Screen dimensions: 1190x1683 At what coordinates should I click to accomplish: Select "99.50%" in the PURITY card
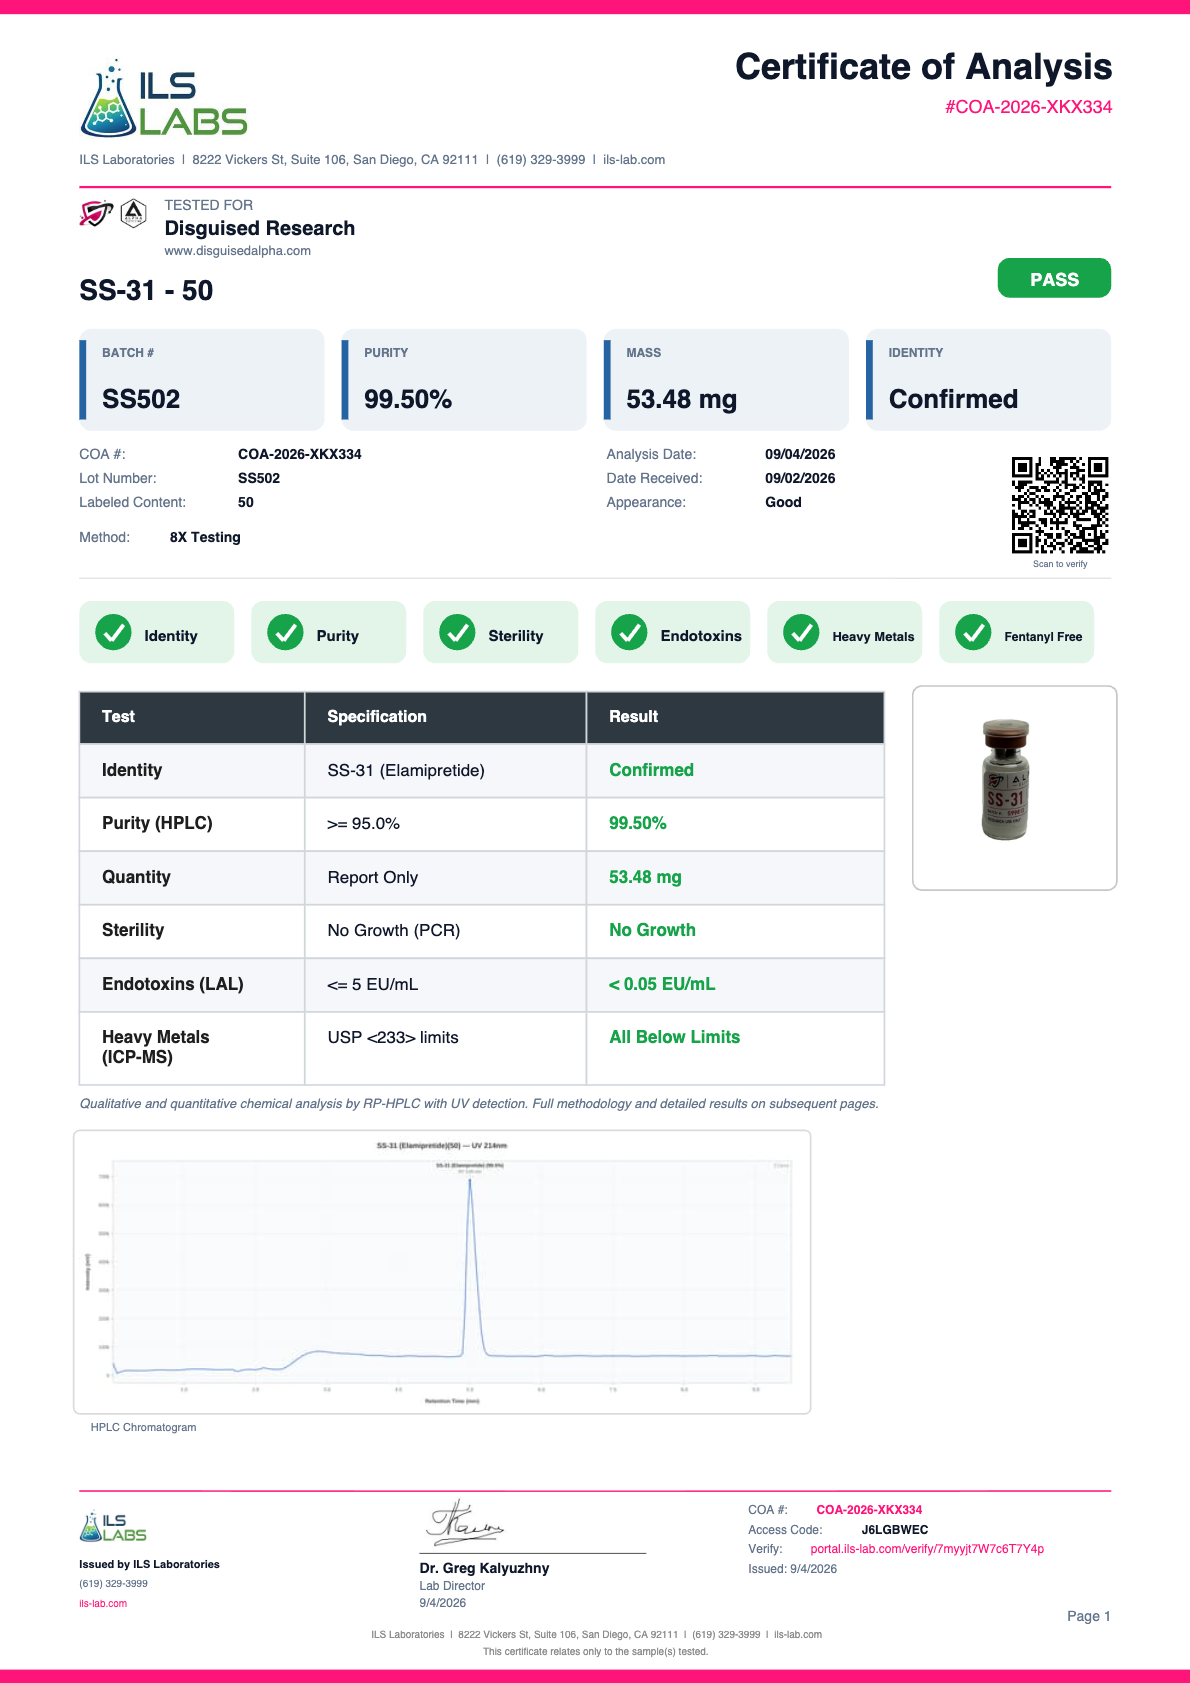408,399
